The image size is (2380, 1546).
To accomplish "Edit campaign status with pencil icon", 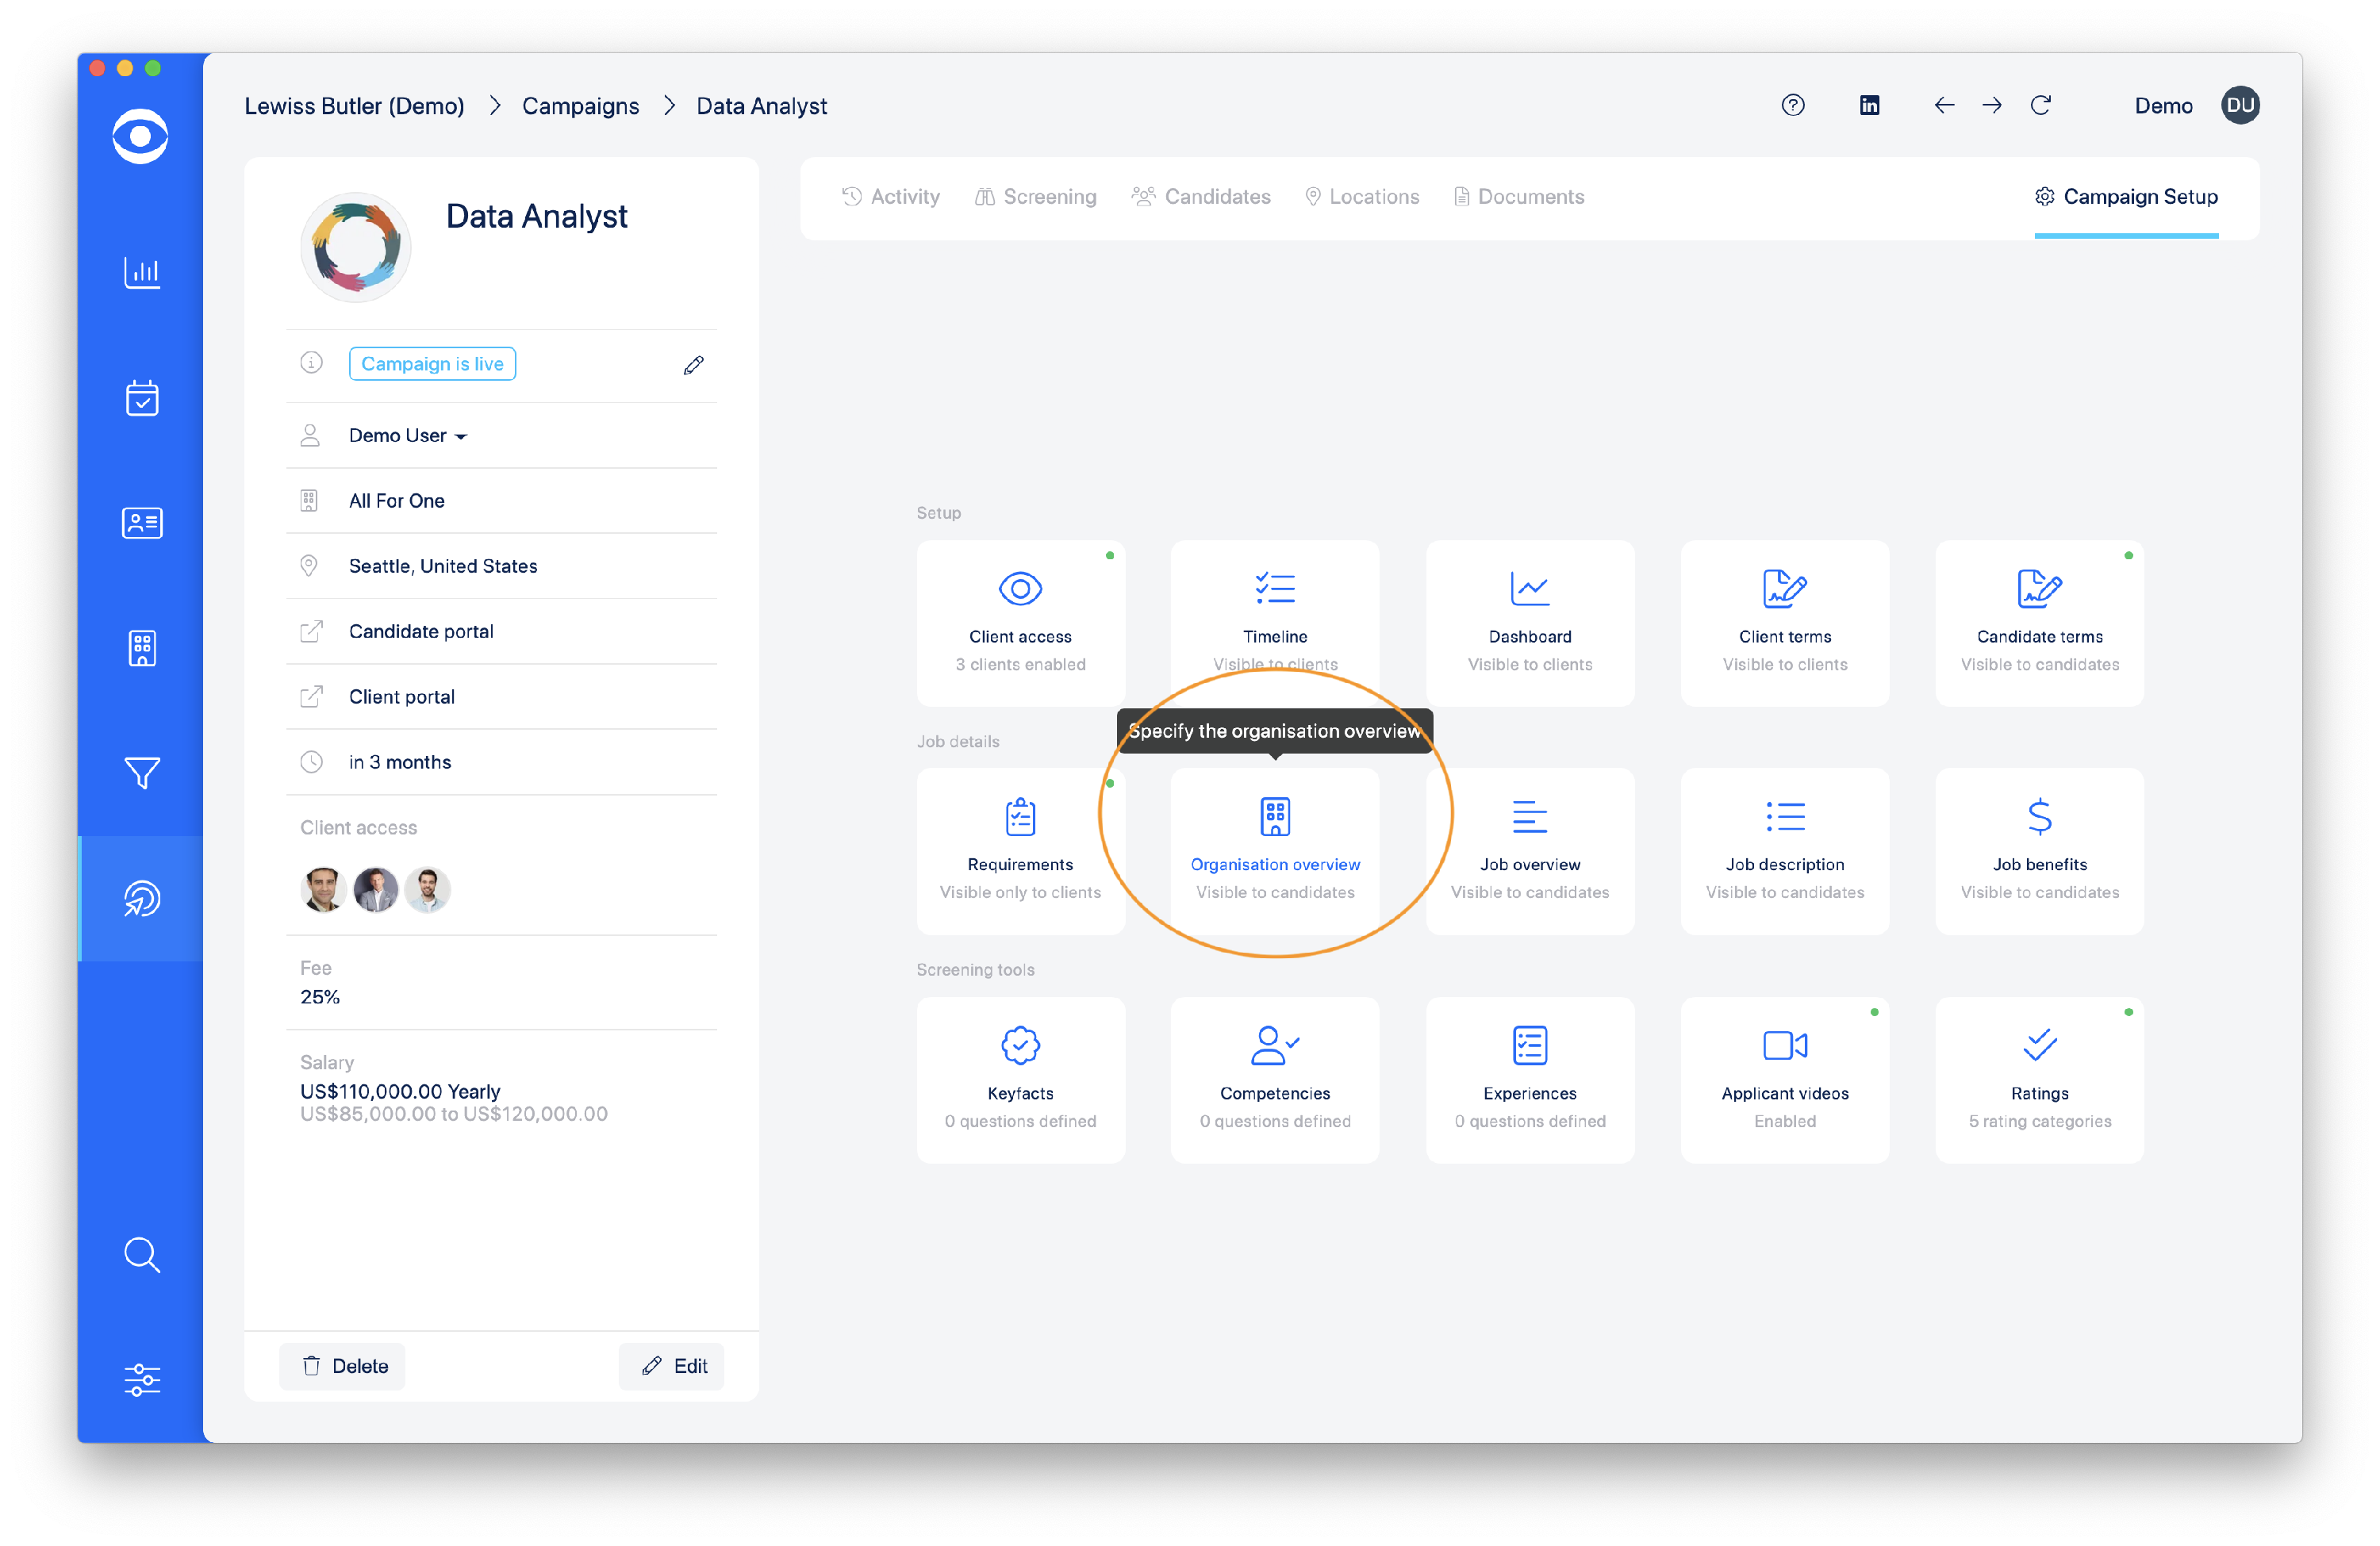I will pyautogui.click(x=693, y=365).
